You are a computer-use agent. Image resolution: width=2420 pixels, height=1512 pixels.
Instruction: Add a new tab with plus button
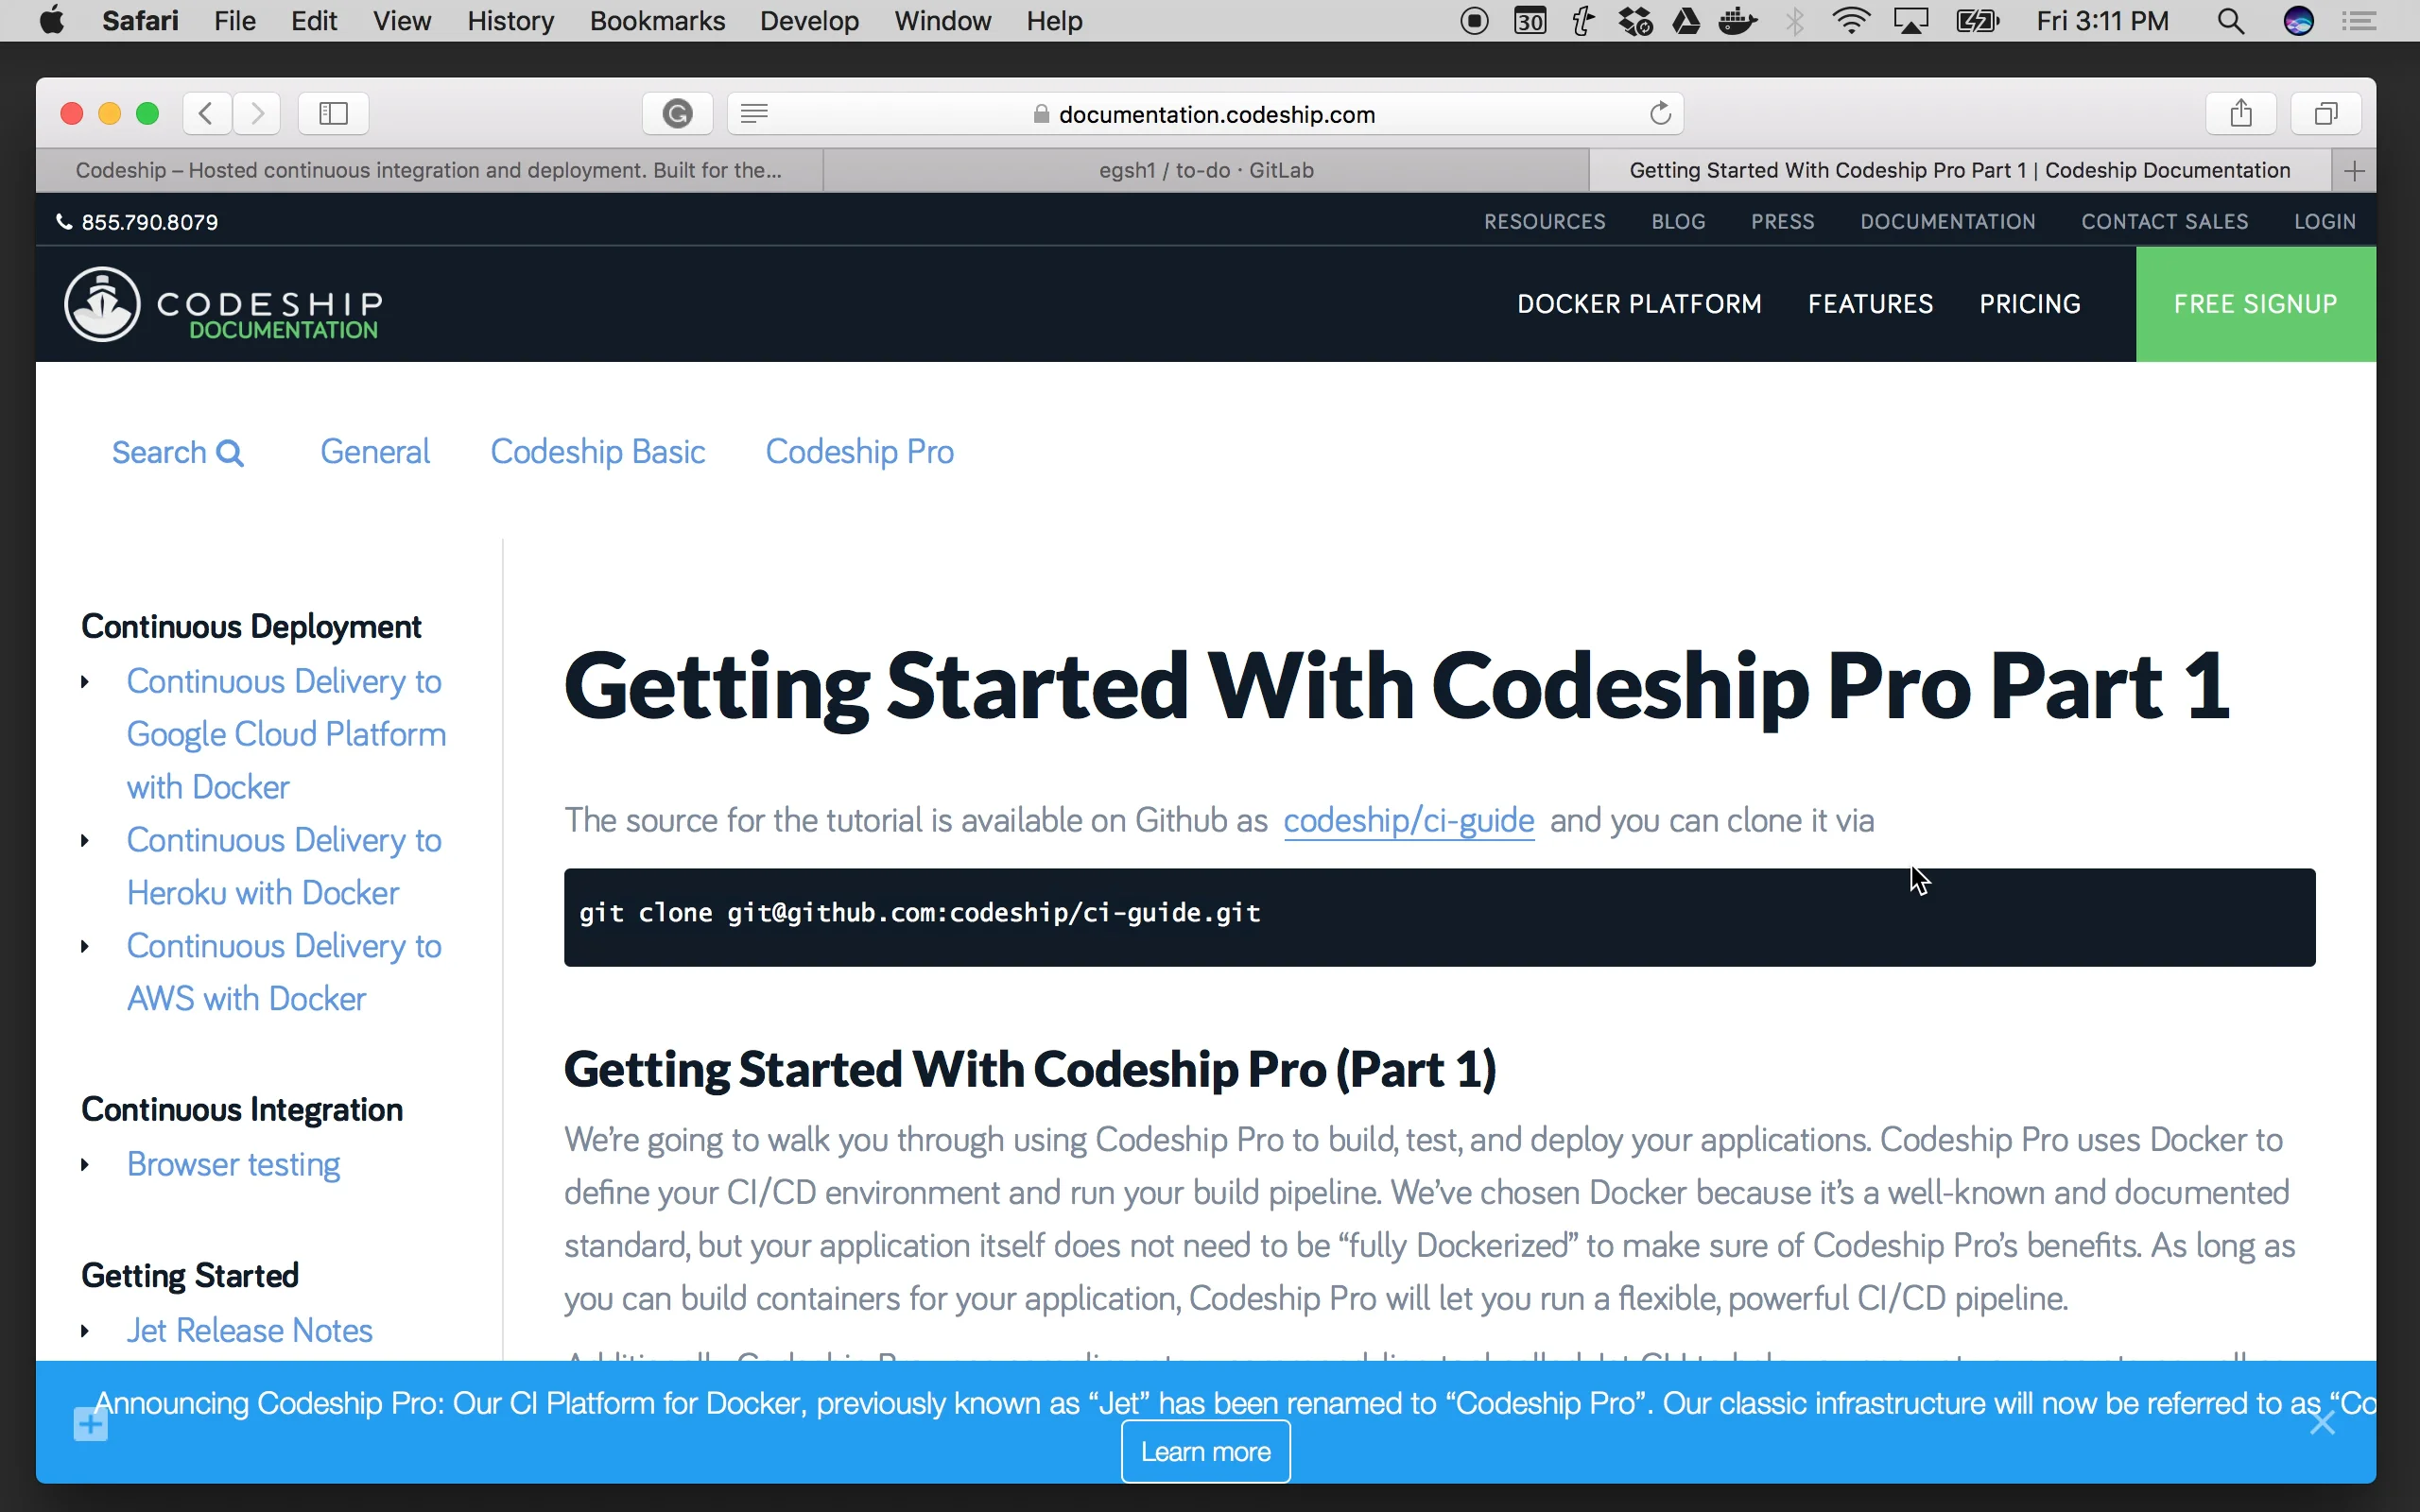click(2354, 171)
